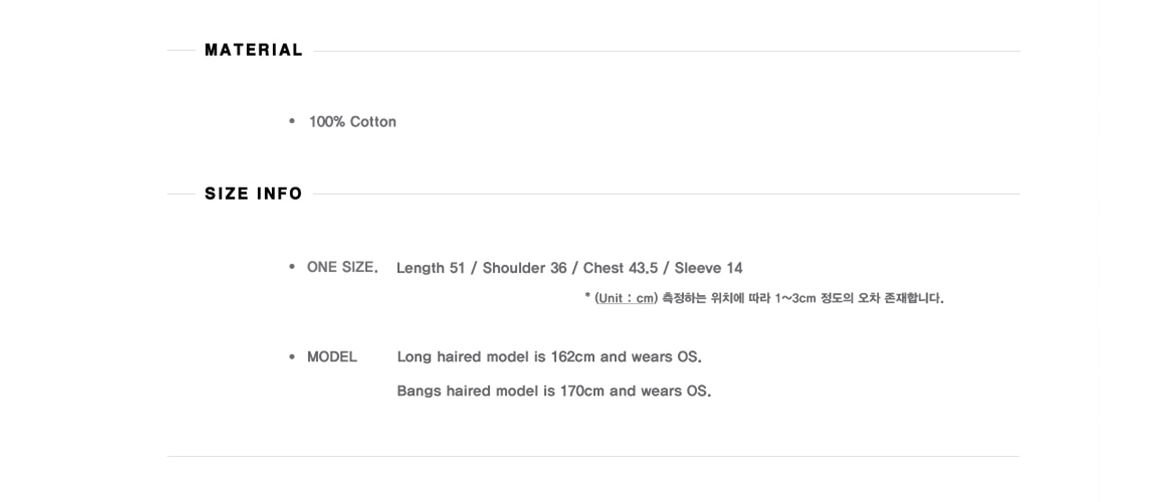Click the bullet before ONE SIZE
The image size is (1156, 502).
point(292,267)
